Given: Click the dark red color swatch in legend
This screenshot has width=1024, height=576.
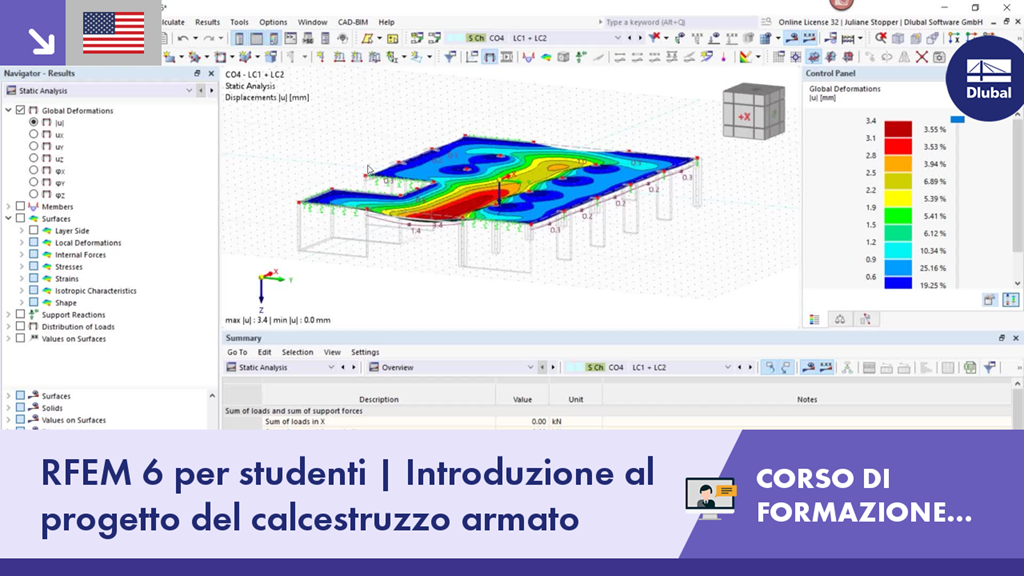Looking at the screenshot, I should (x=898, y=129).
